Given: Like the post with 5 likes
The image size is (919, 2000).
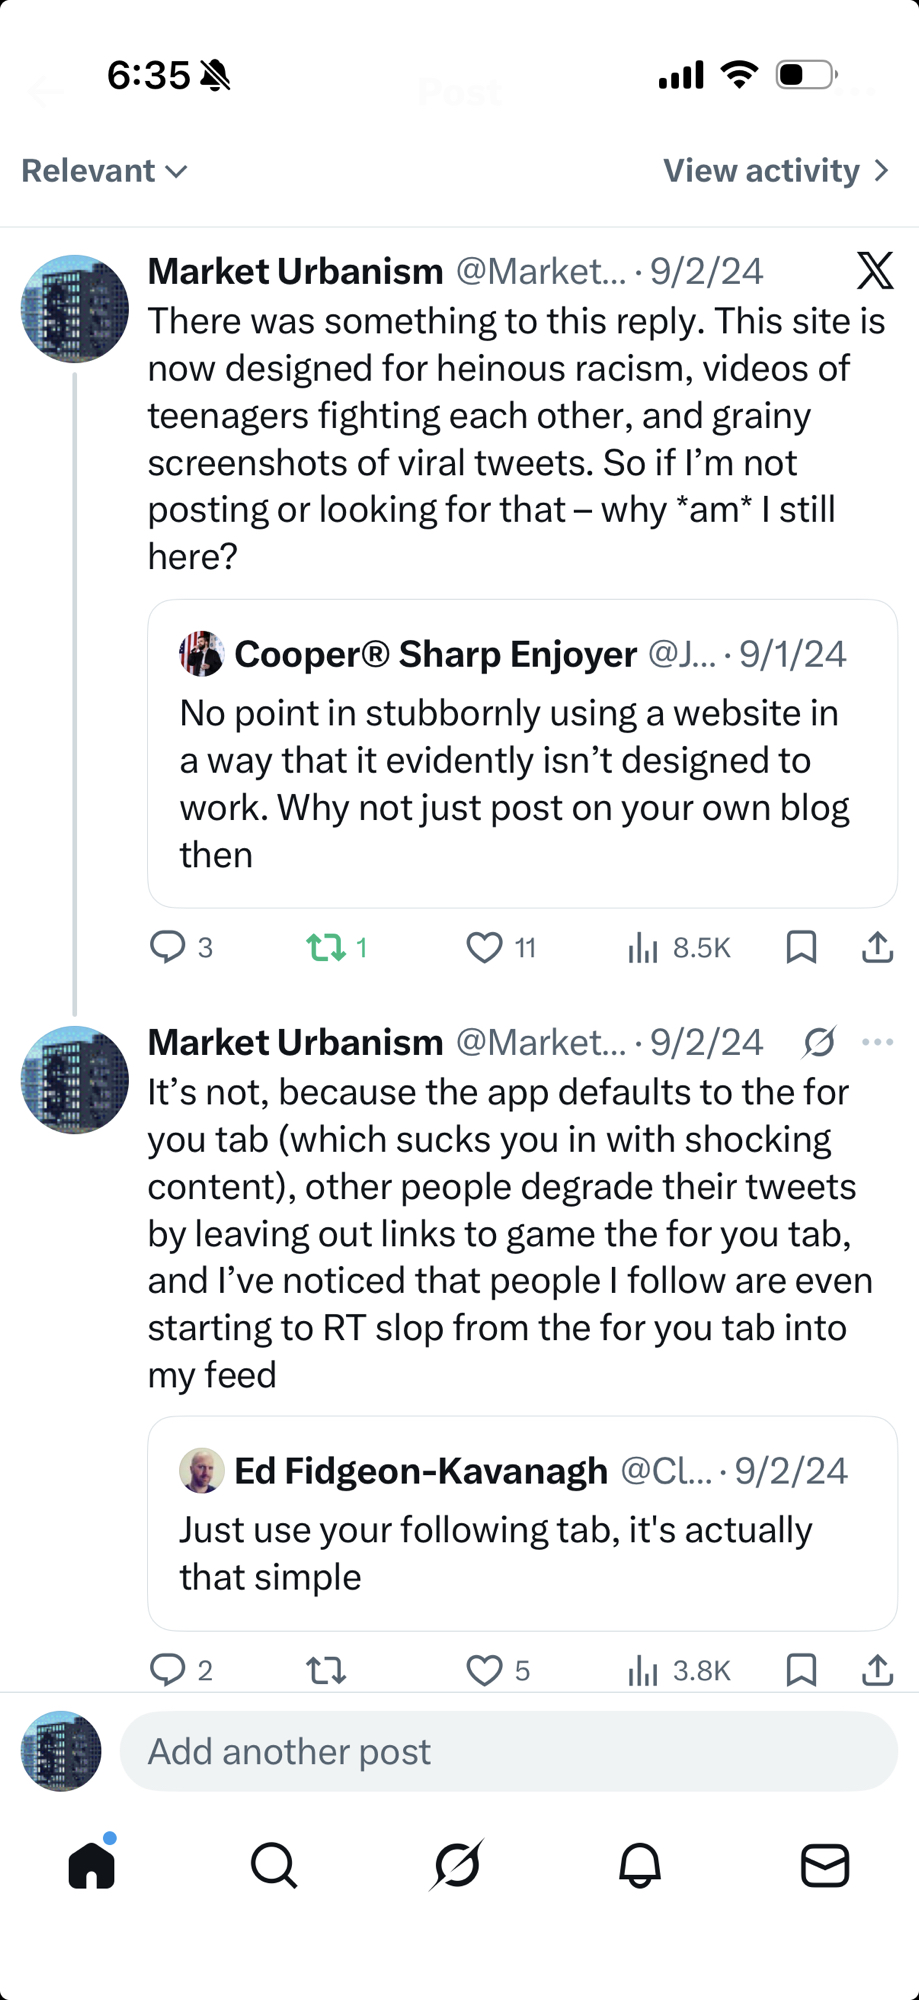Looking at the screenshot, I should (x=485, y=1669).
